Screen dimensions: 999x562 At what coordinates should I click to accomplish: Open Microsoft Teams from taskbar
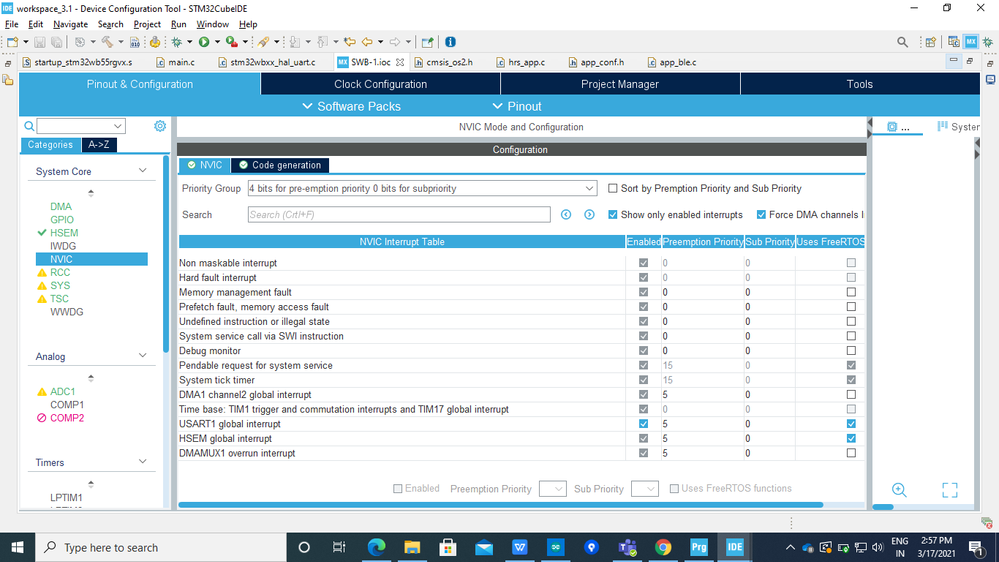click(x=628, y=547)
